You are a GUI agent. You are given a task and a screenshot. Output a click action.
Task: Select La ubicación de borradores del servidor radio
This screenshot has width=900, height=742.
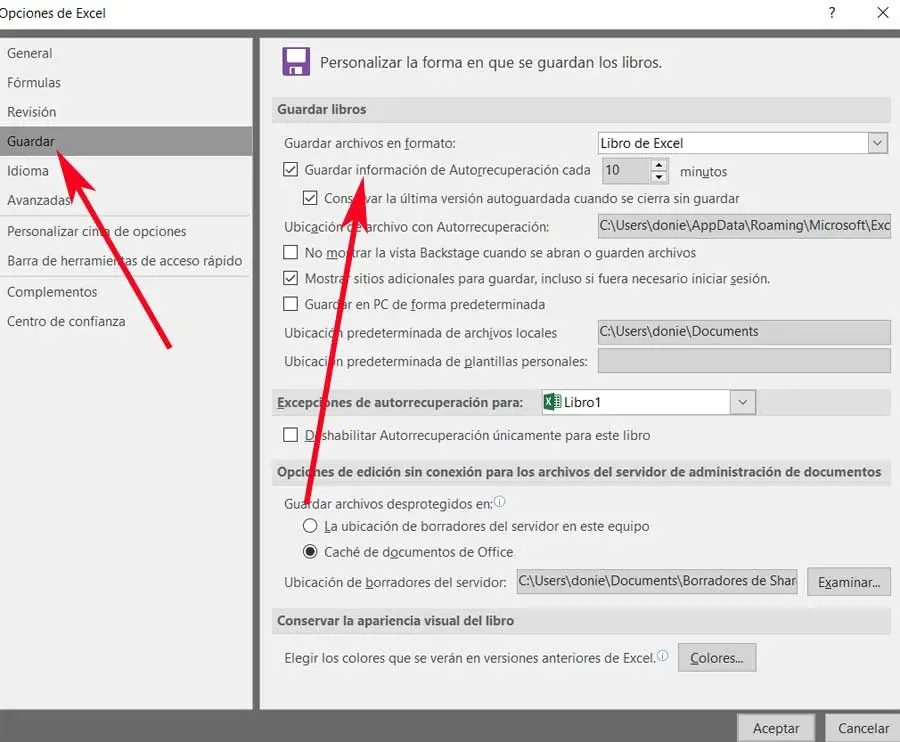click(310, 526)
